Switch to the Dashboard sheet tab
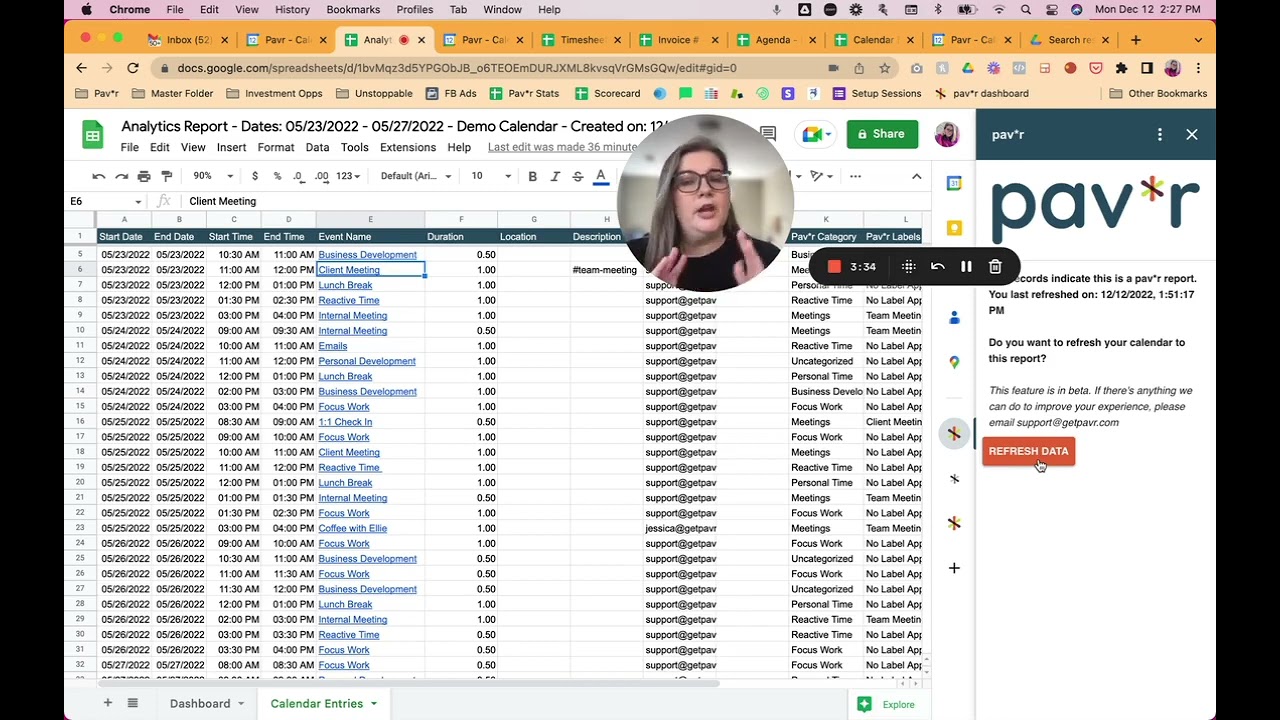The width and height of the screenshot is (1280, 720). pyautogui.click(x=200, y=704)
